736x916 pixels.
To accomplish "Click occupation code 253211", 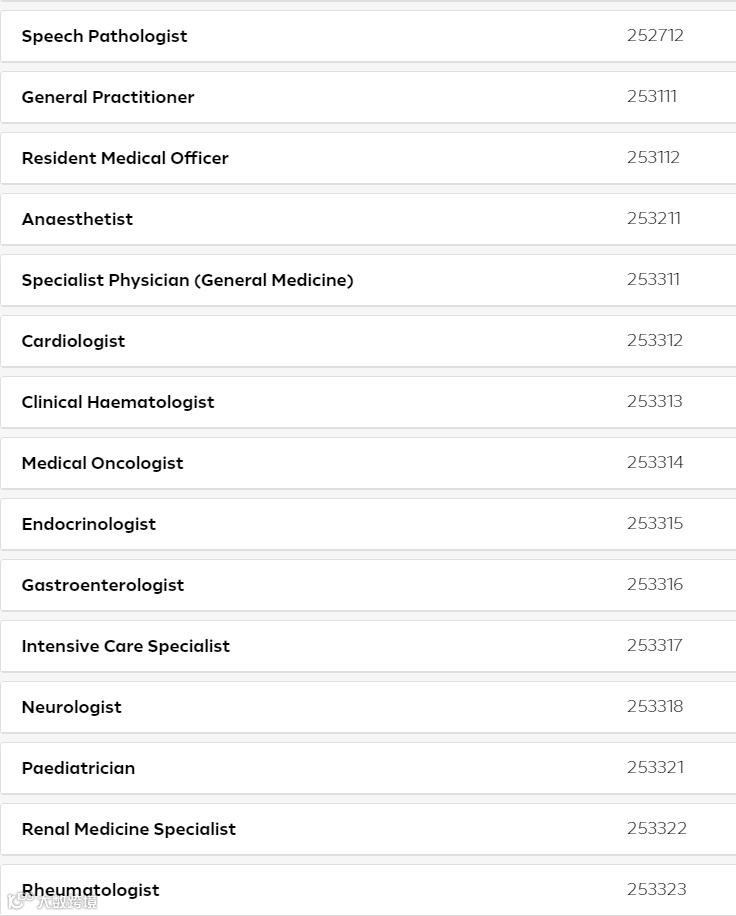I will [654, 218].
